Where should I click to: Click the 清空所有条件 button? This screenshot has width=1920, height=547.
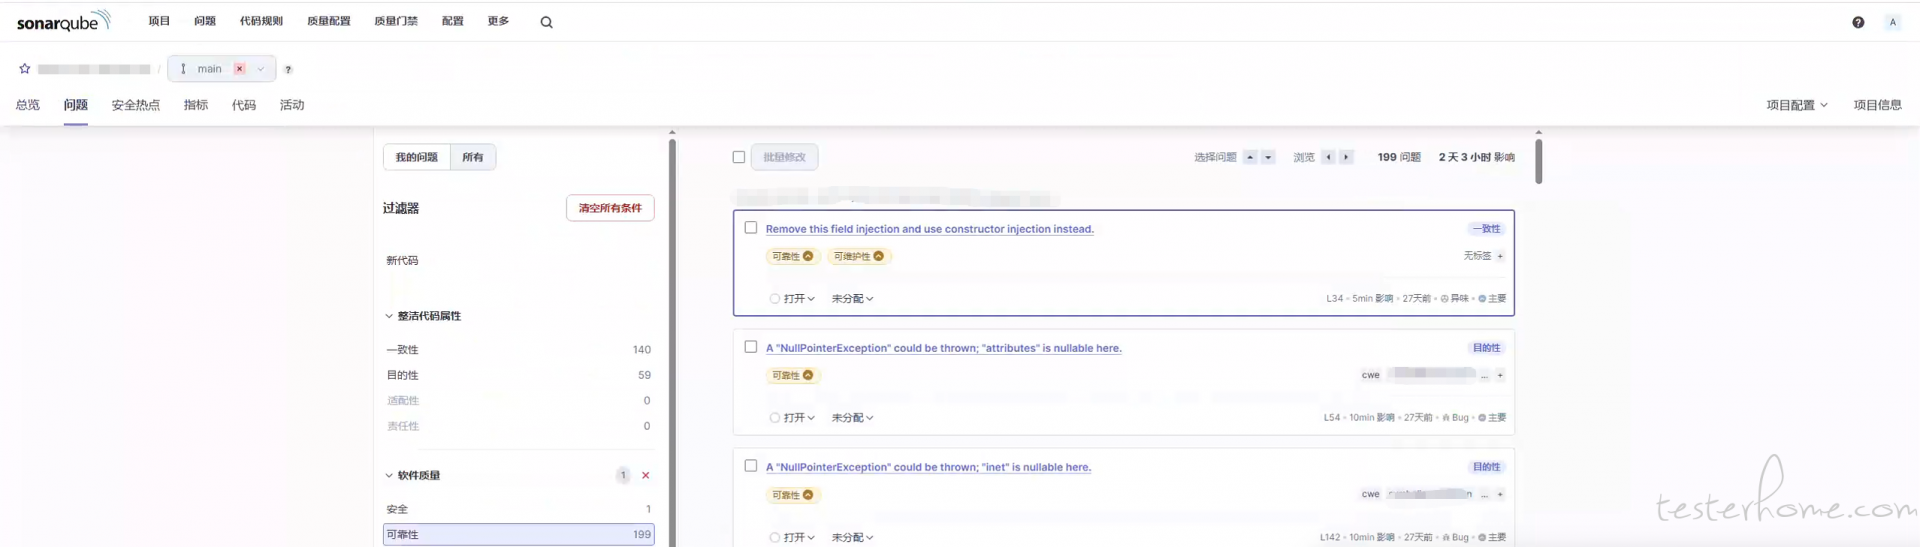click(x=610, y=208)
